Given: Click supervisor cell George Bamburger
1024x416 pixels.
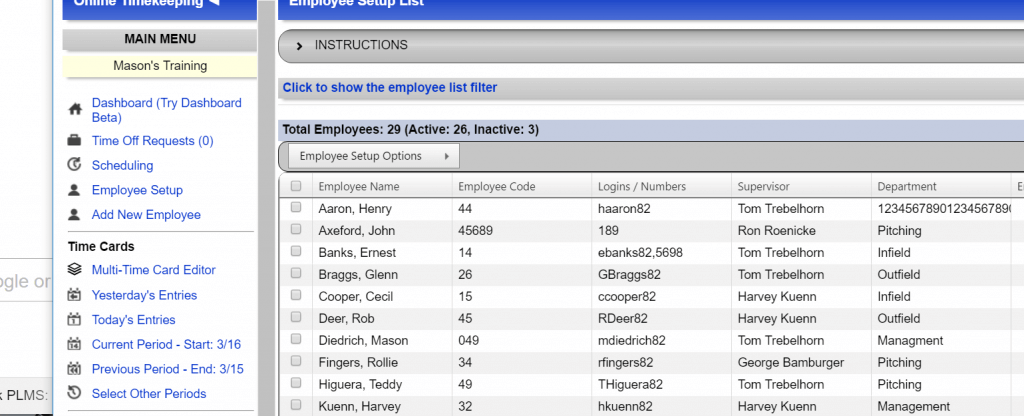Looking at the screenshot, I should pos(791,362).
